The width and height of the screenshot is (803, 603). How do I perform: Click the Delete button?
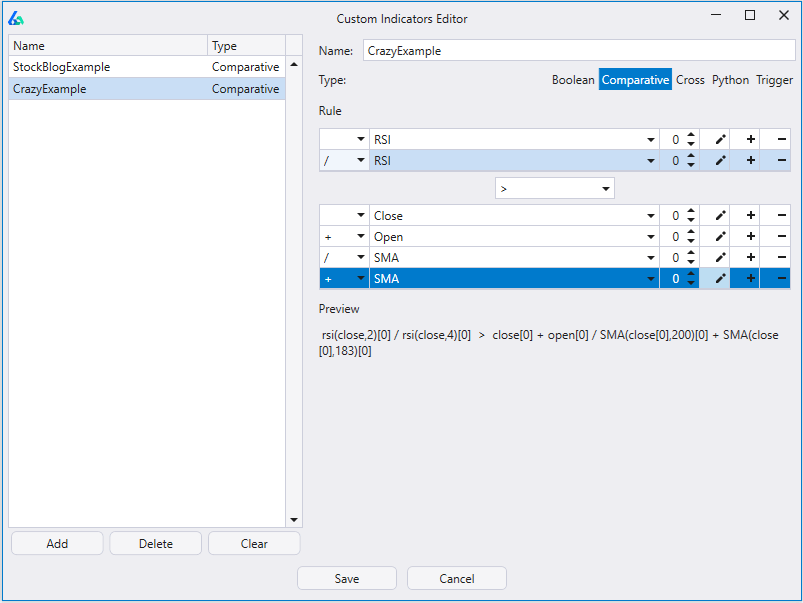tap(155, 544)
